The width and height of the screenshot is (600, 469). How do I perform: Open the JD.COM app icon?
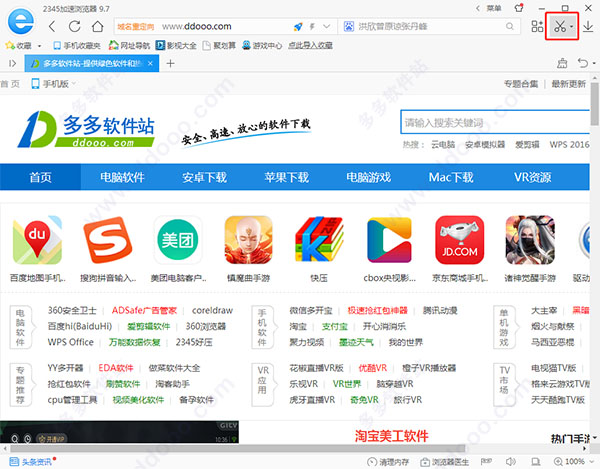460,240
